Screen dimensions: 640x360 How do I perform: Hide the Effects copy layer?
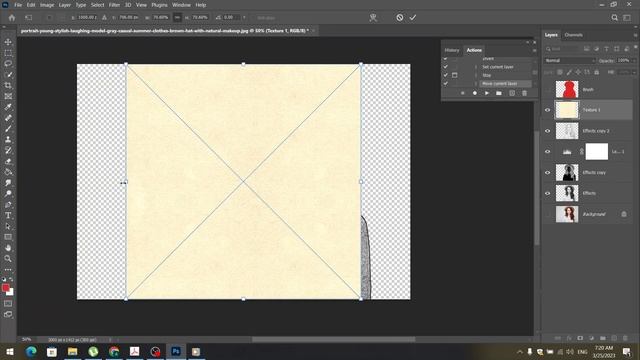(x=548, y=172)
